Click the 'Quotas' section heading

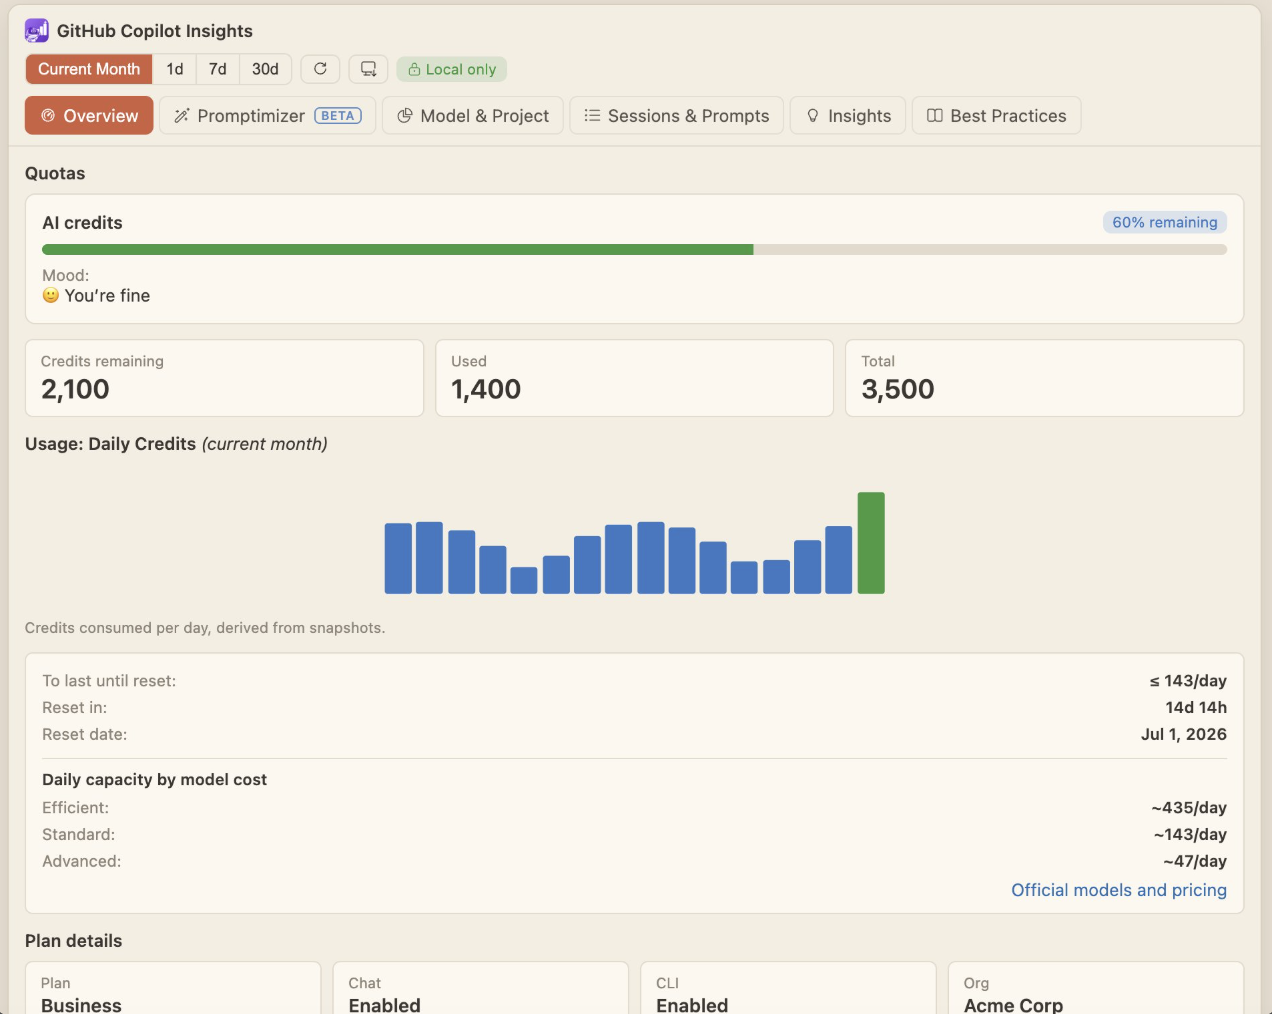point(55,173)
